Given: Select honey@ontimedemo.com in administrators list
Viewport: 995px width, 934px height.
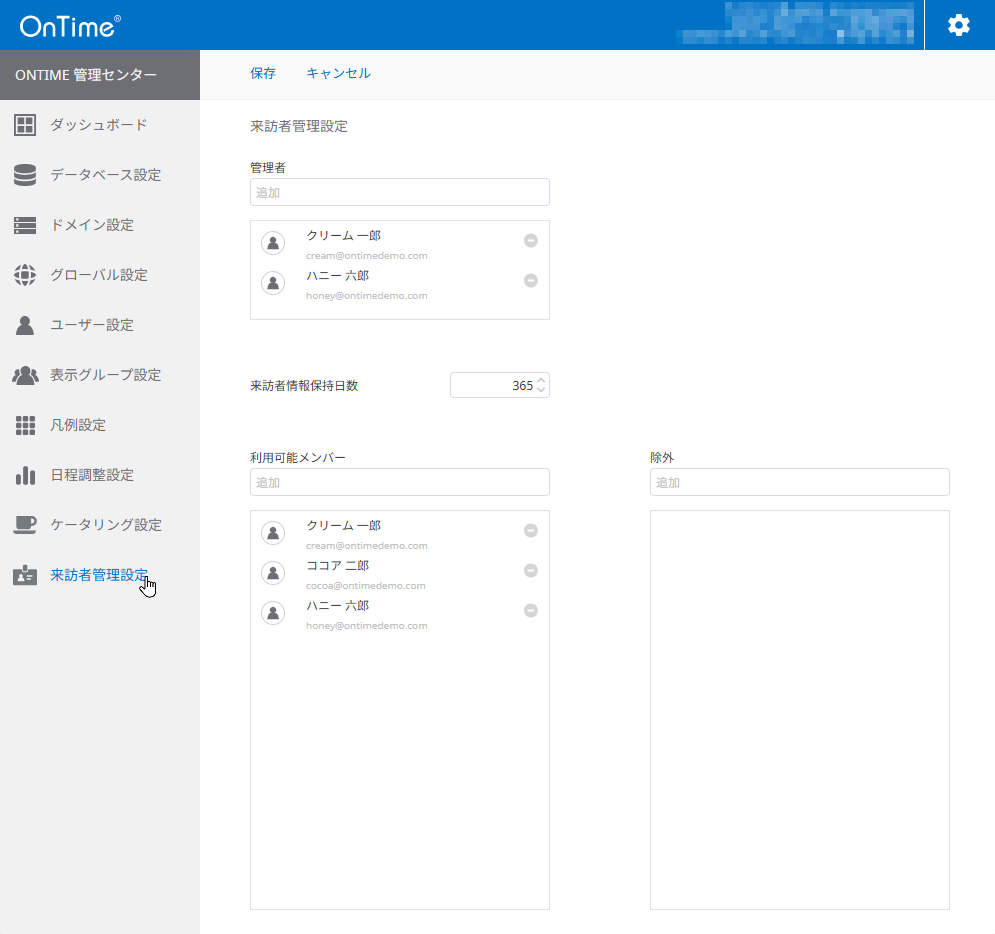Looking at the screenshot, I should click(367, 296).
